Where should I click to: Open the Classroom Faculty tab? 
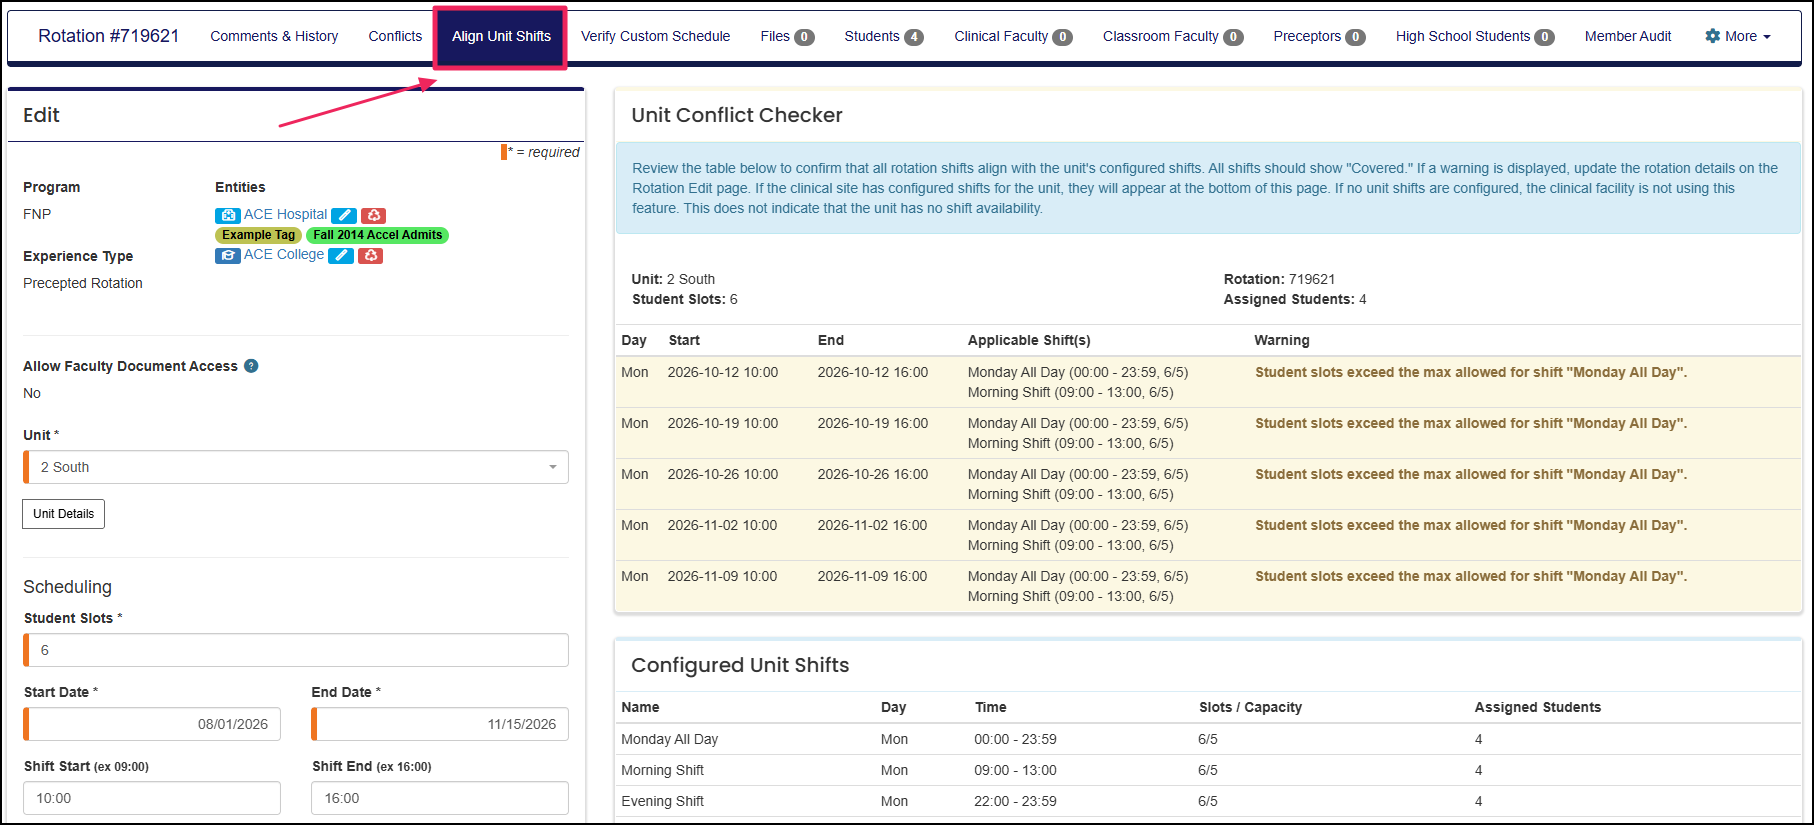[x=1173, y=36]
